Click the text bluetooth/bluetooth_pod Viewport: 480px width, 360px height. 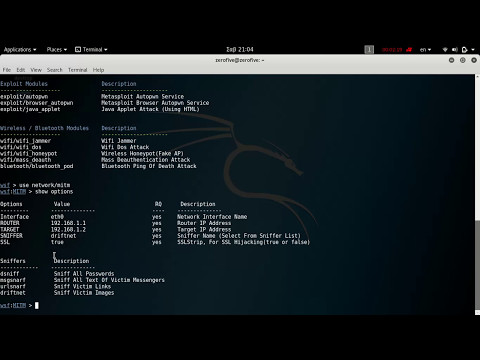coord(37,166)
